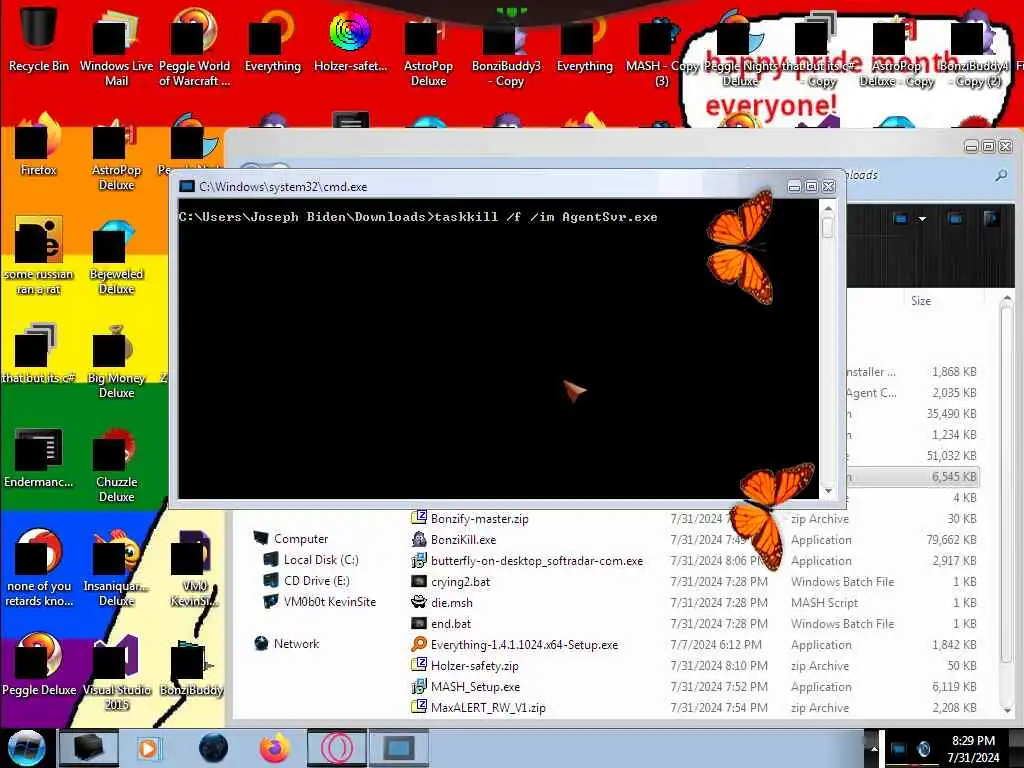Open the clock showing 8:29 PM
This screenshot has height=768, width=1024.
pos(973,749)
